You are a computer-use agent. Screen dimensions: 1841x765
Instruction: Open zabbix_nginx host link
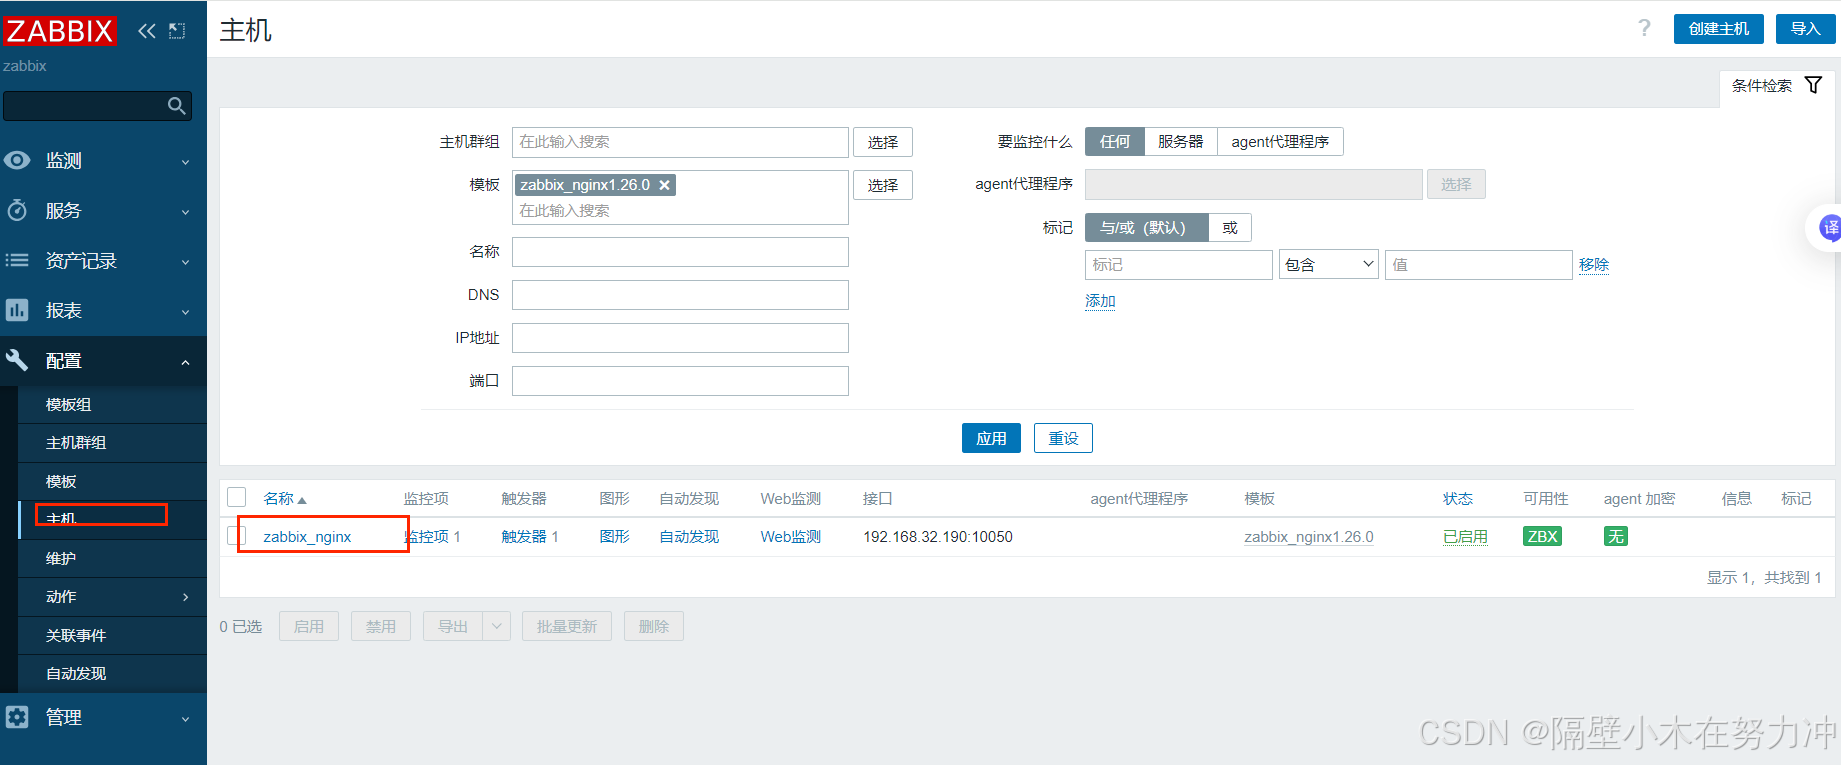click(x=307, y=537)
